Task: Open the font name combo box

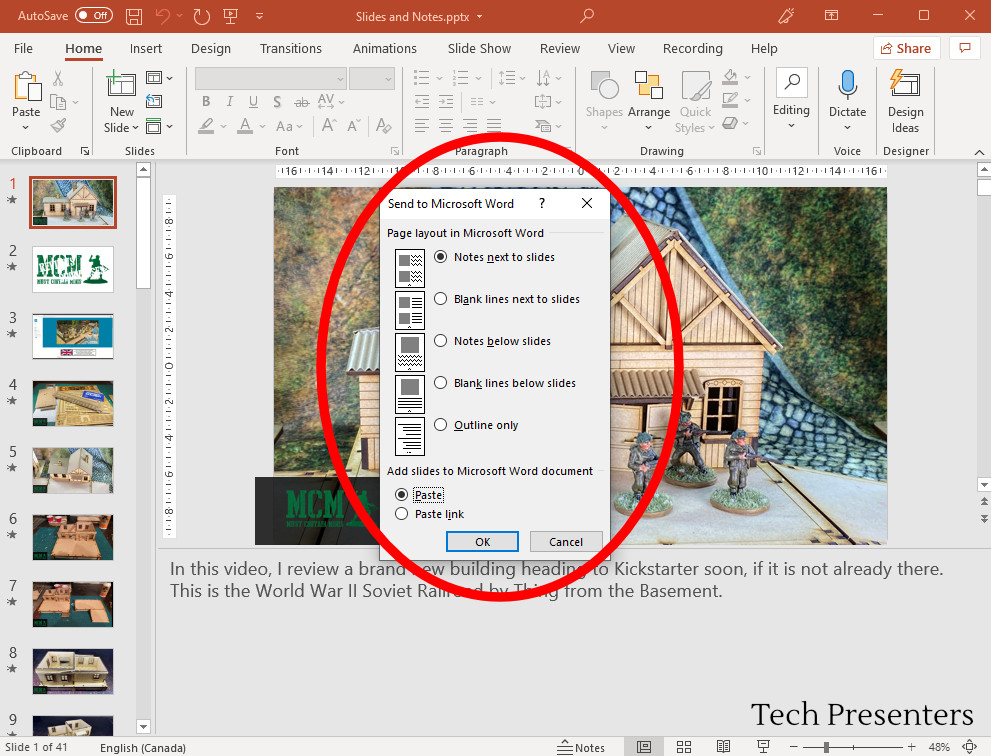Action: coord(271,78)
